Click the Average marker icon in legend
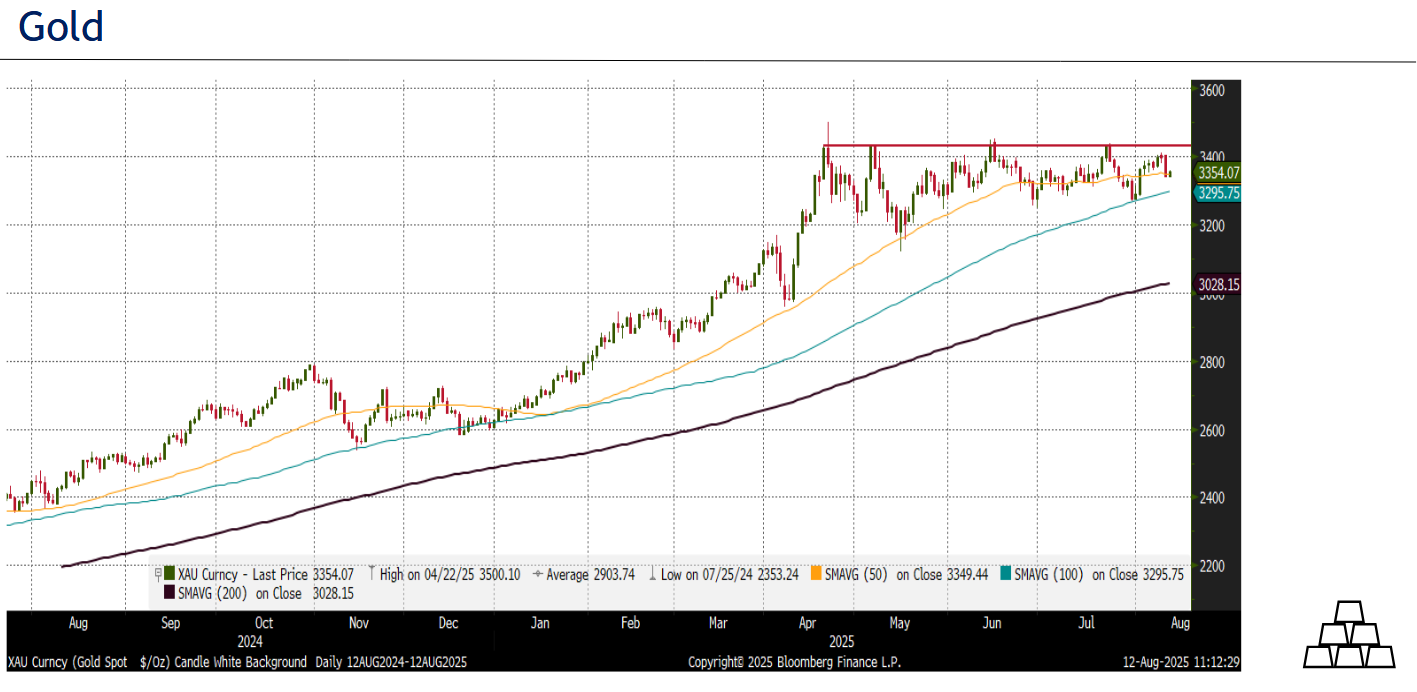The image size is (1417, 692). pyautogui.click(x=537, y=574)
